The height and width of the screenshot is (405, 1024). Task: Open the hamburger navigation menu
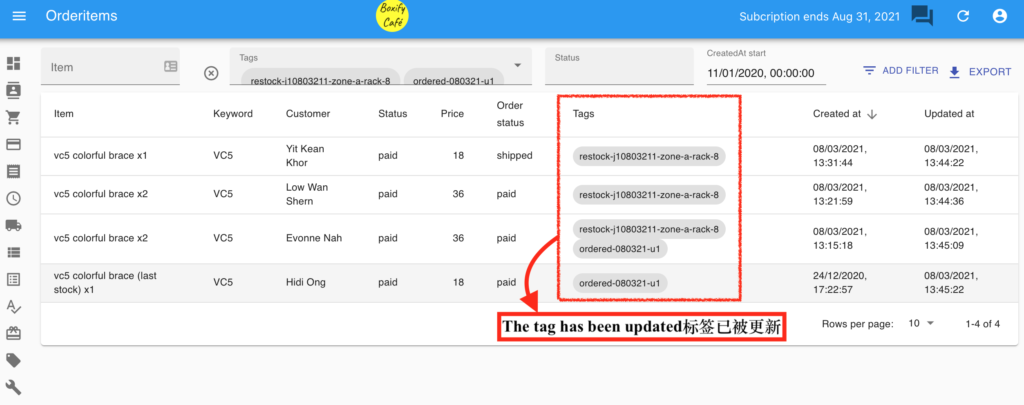point(19,16)
